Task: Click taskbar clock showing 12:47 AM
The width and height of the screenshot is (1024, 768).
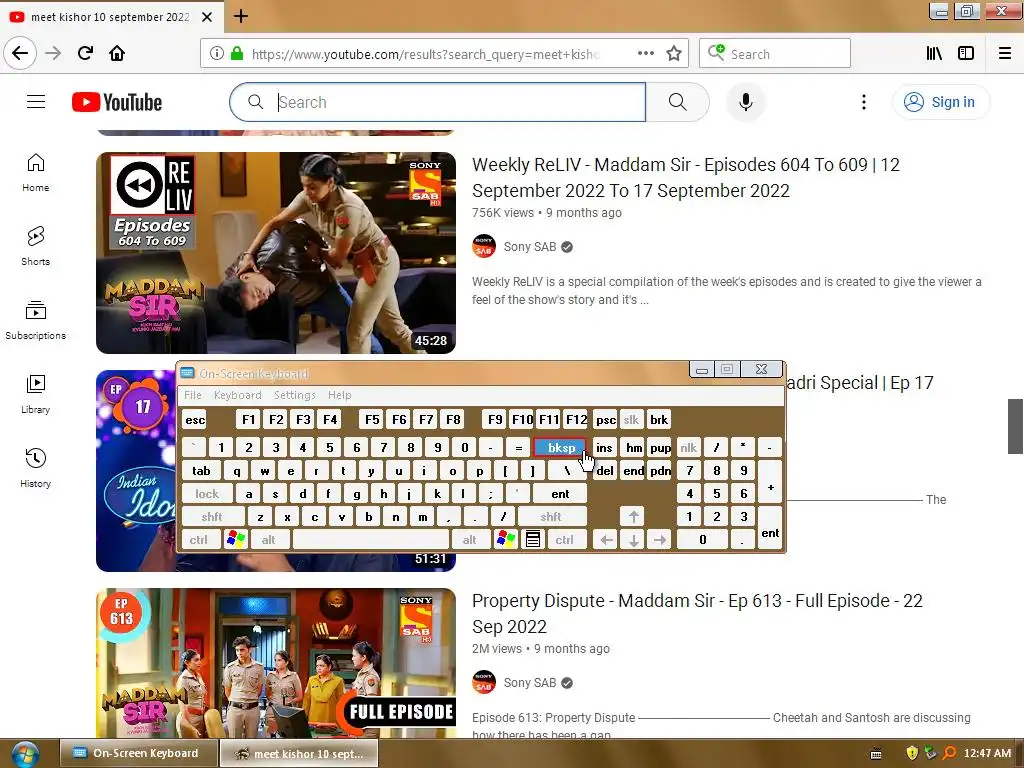Action: 987,754
